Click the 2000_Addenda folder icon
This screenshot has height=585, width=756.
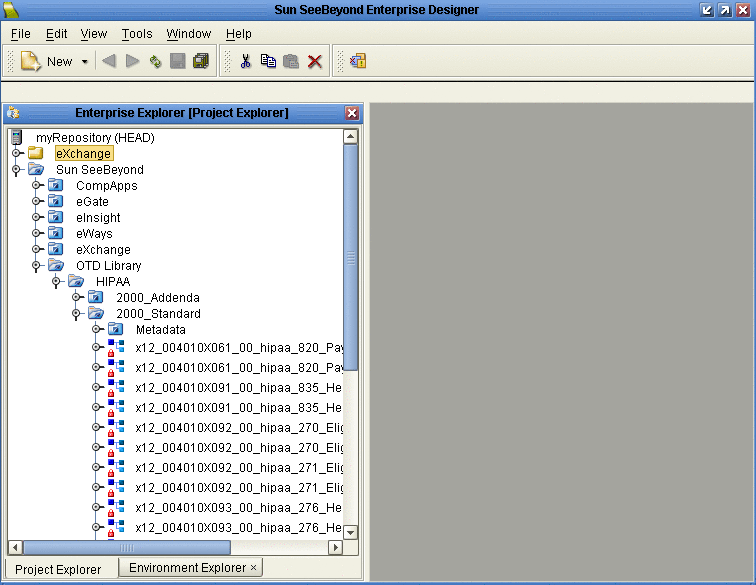pyautogui.click(x=95, y=297)
